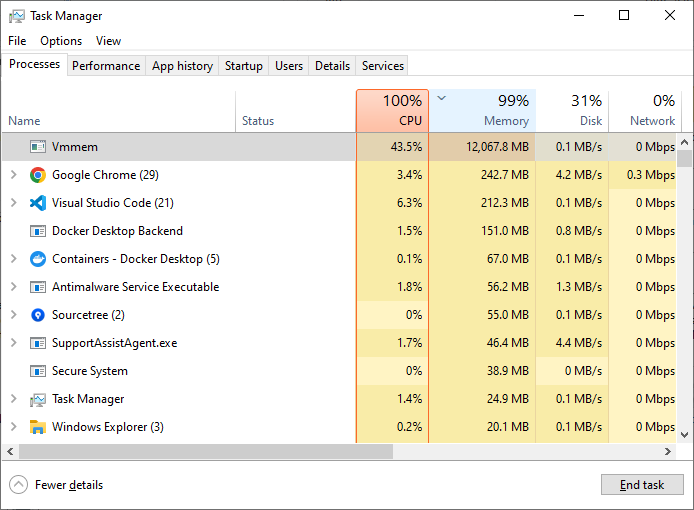Expand the SupportAssistAgent.exe row
This screenshot has width=694, height=510.
pyautogui.click(x=14, y=343)
